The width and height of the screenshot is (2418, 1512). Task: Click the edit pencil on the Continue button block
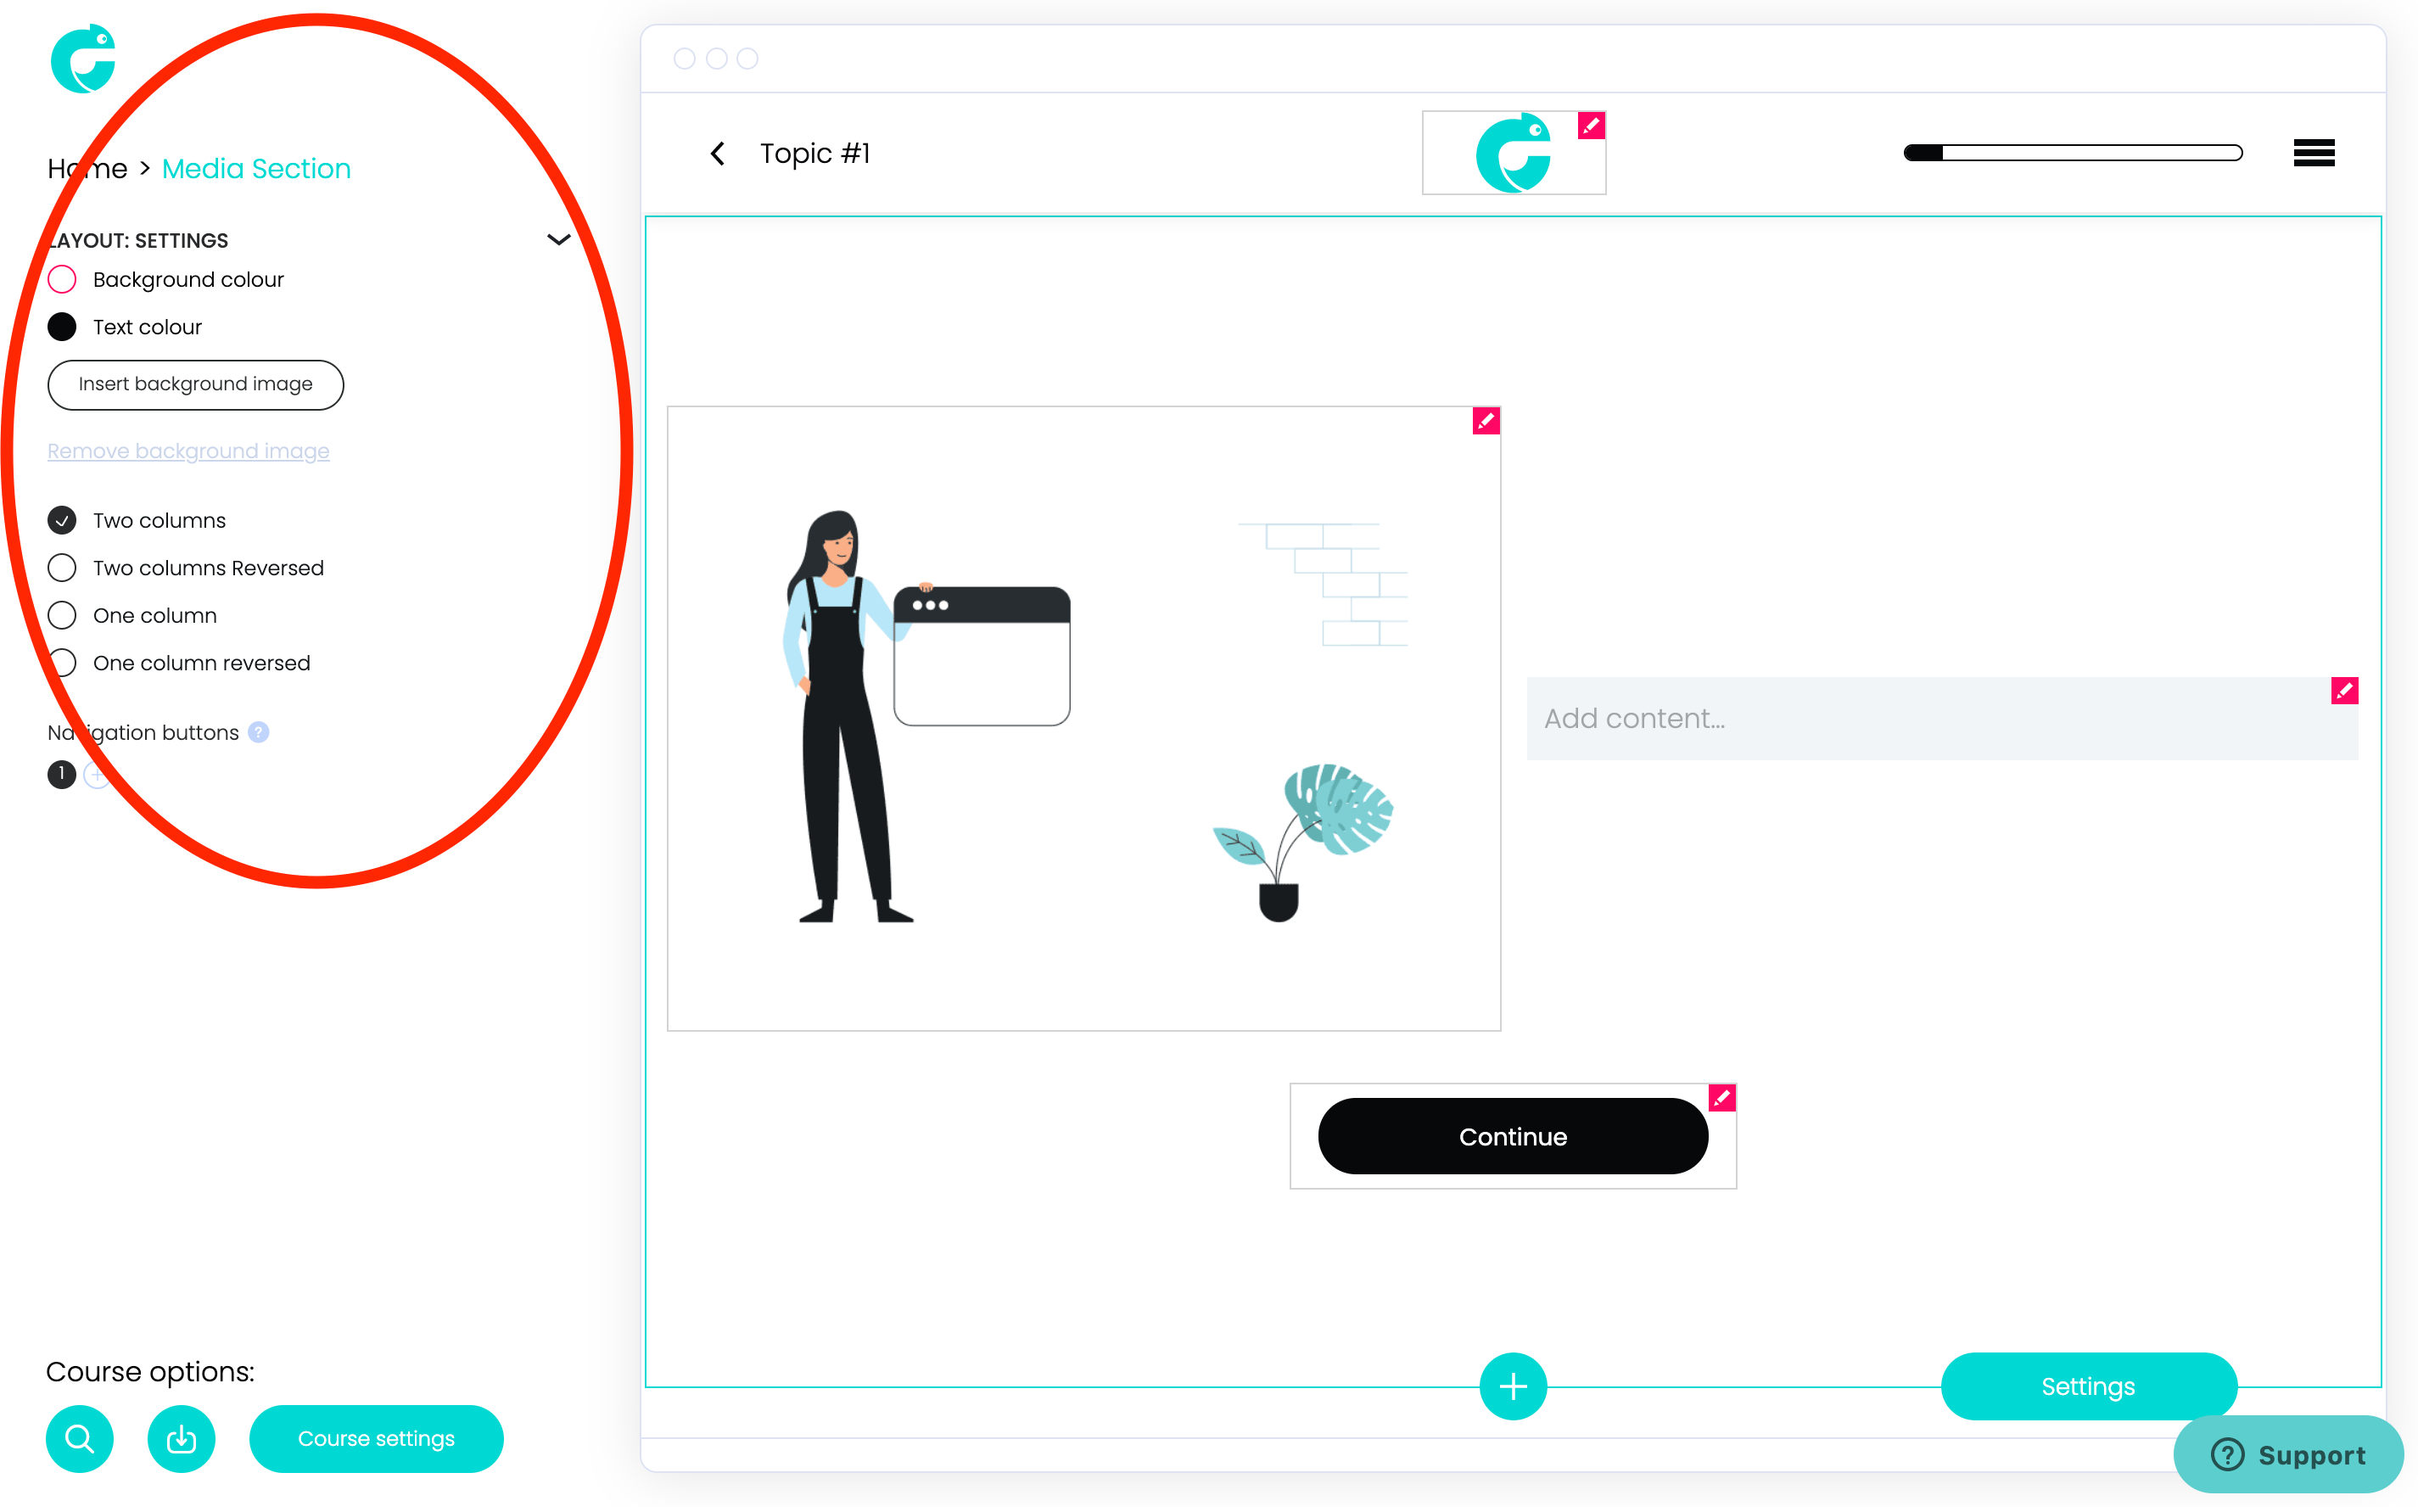coord(1721,1097)
